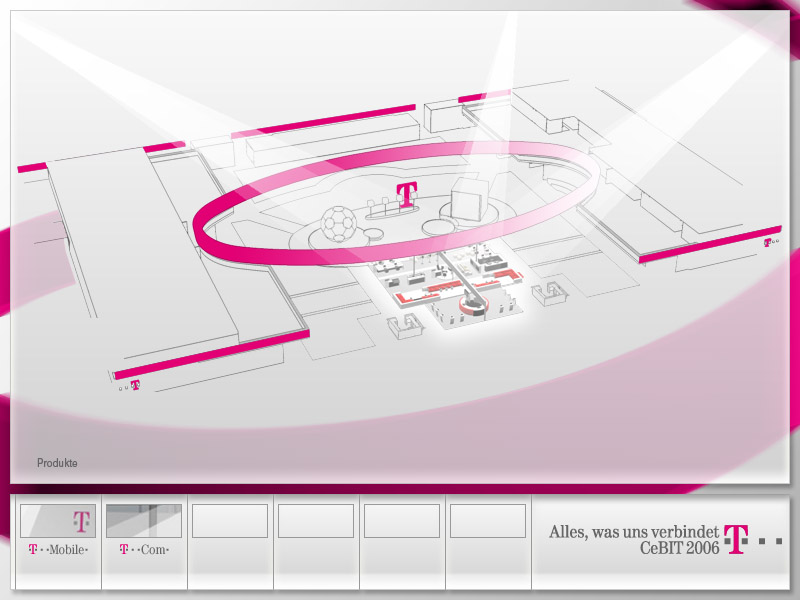Click the T-Mobile text label
800x600 pixels.
pos(58,550)
